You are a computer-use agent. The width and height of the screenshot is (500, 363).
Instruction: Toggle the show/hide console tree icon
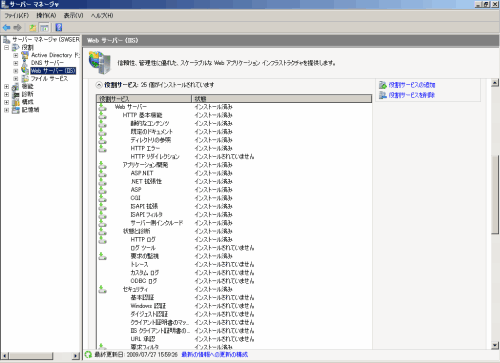point(44,28)
